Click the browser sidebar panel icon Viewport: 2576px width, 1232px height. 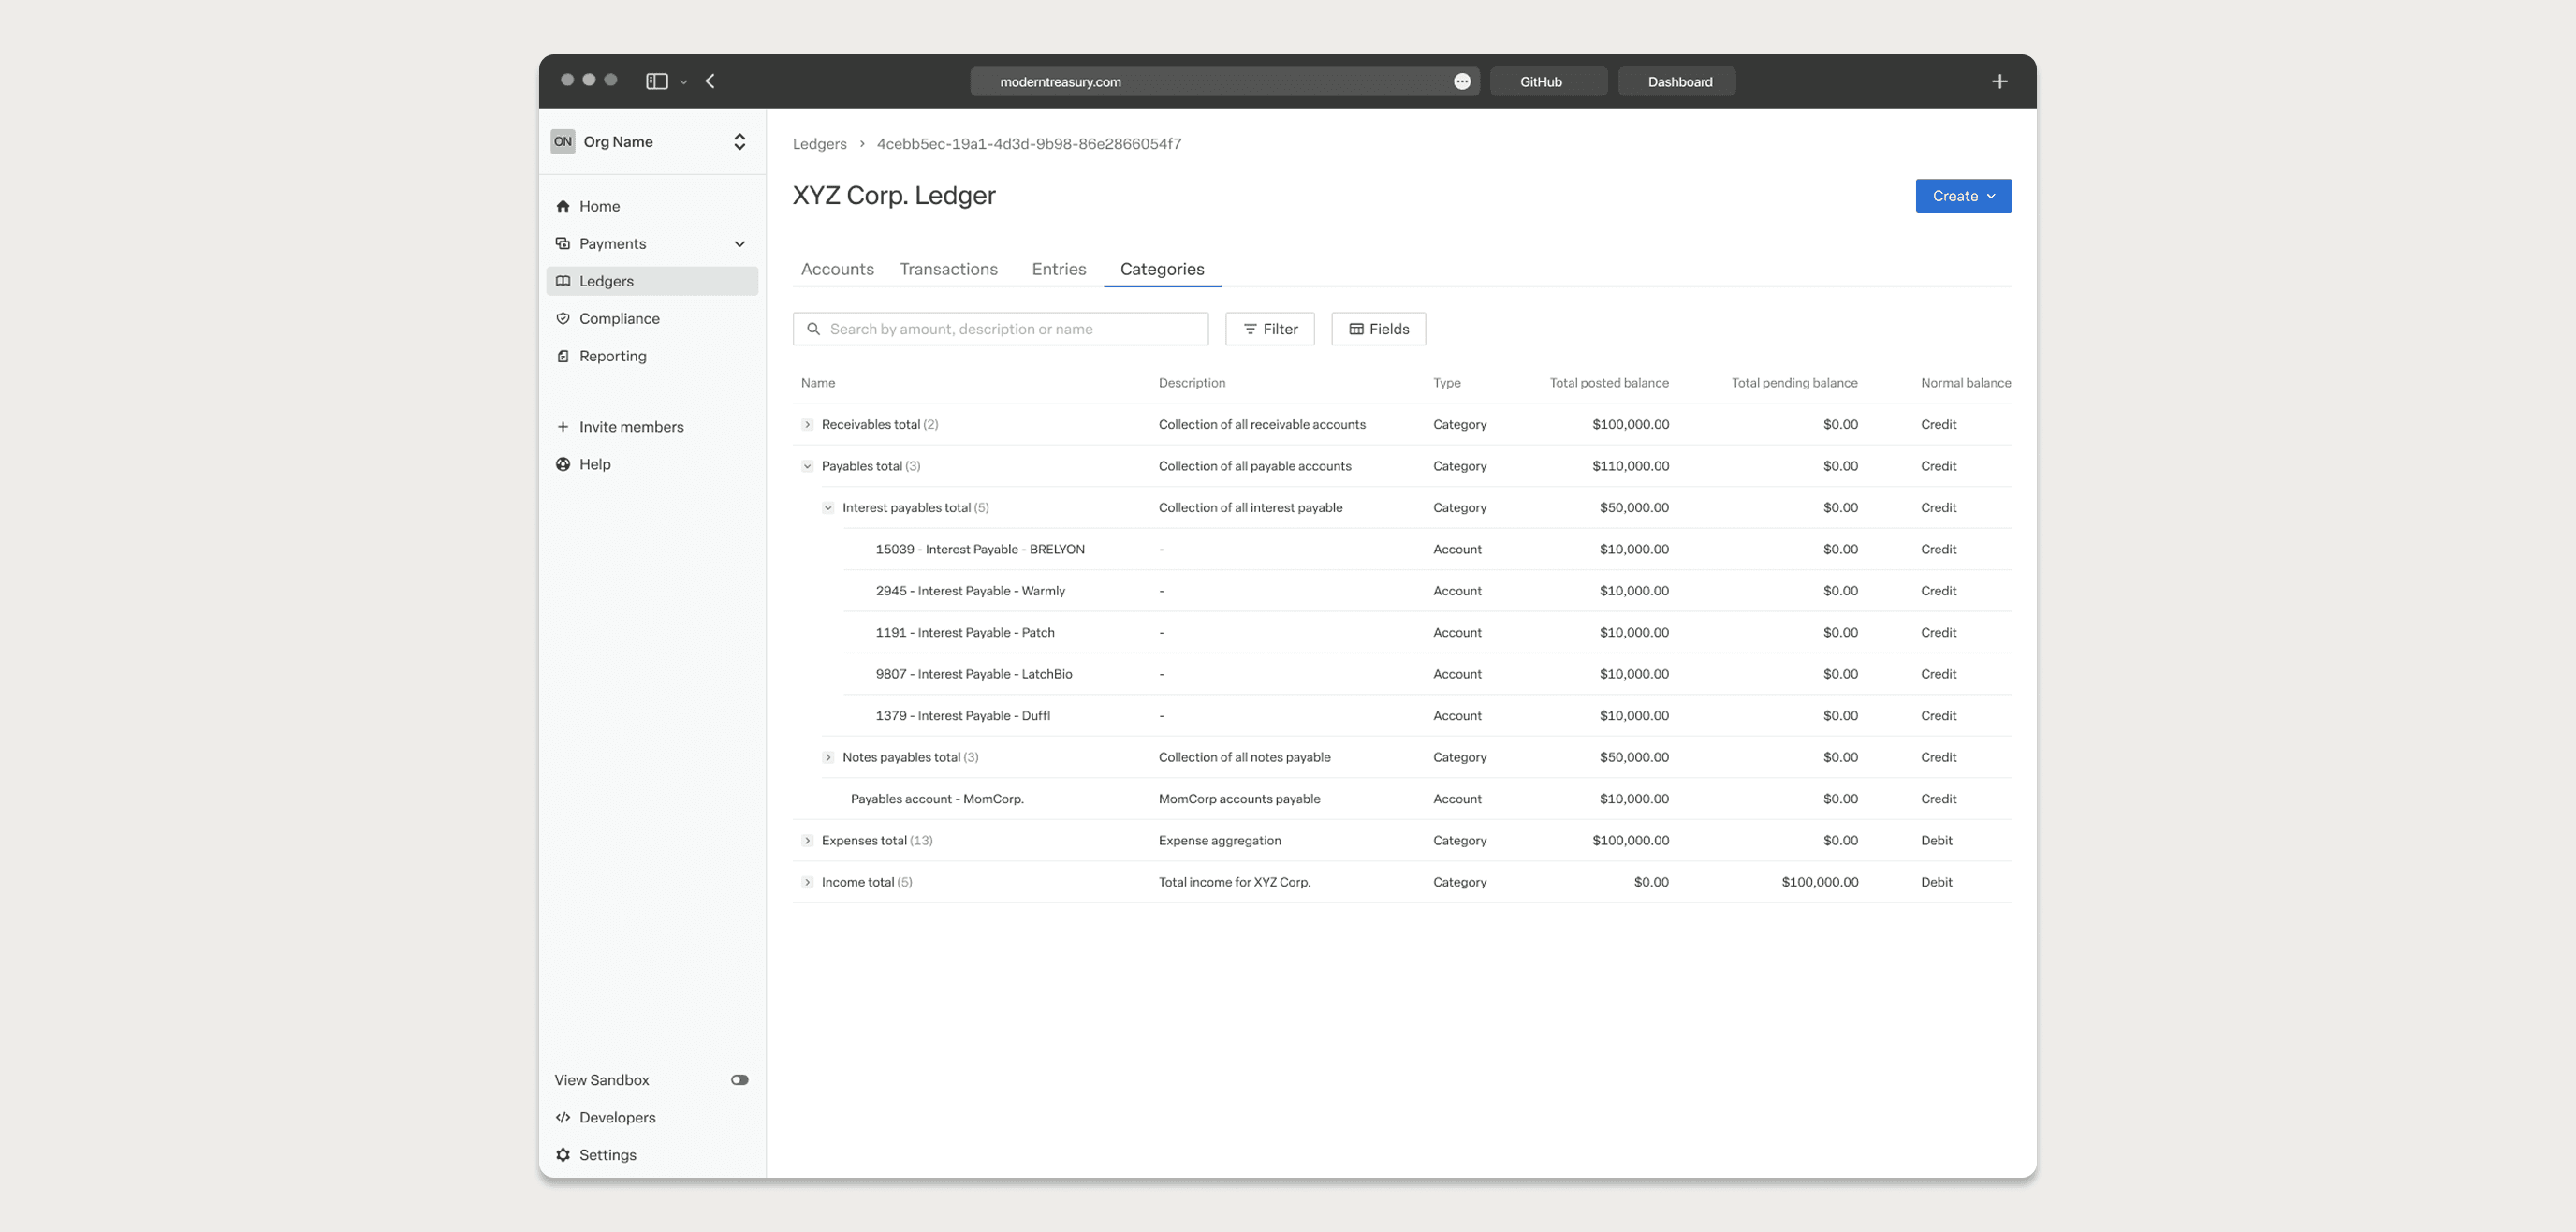click(657, 81)
